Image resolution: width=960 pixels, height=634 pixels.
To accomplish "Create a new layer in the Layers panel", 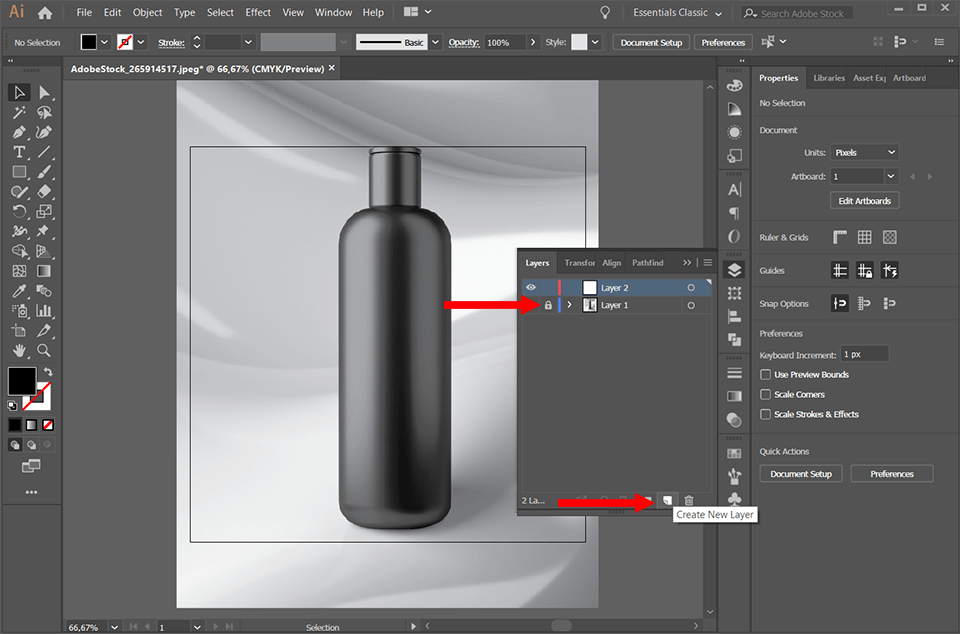I will [665, 501].
